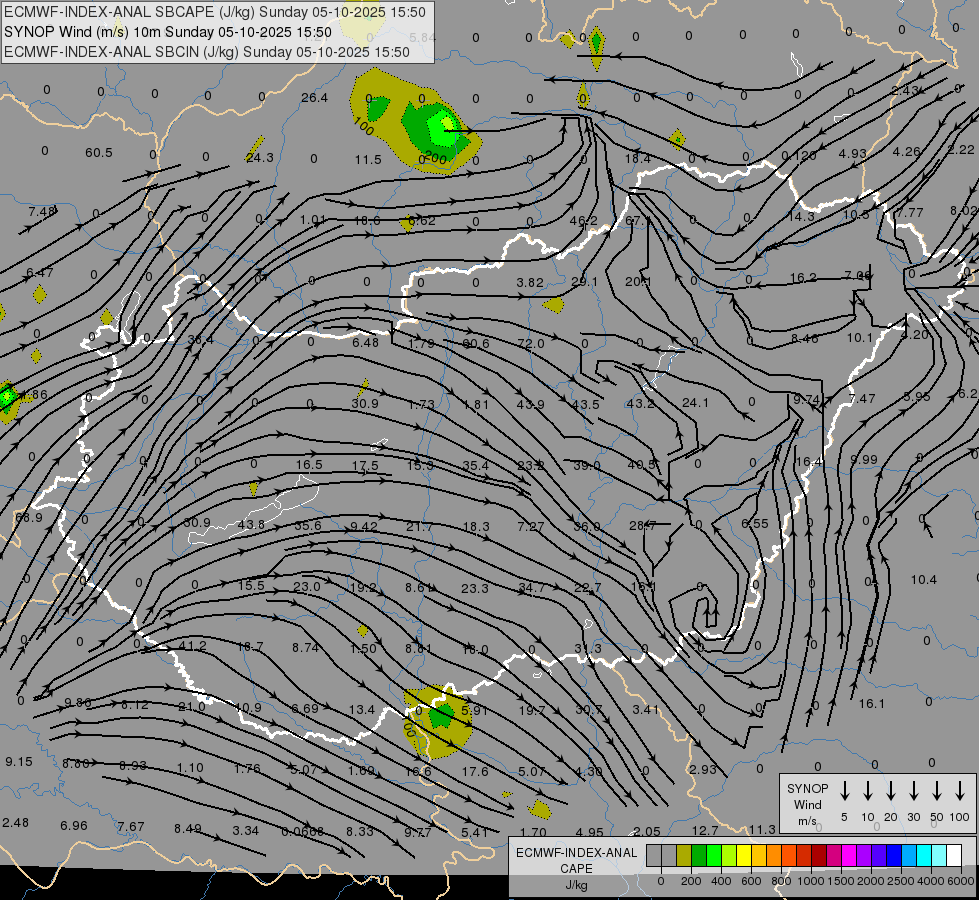Screen dimensions: 979x900
Task: Click the '35.4' value on the map
Action: 476,465
